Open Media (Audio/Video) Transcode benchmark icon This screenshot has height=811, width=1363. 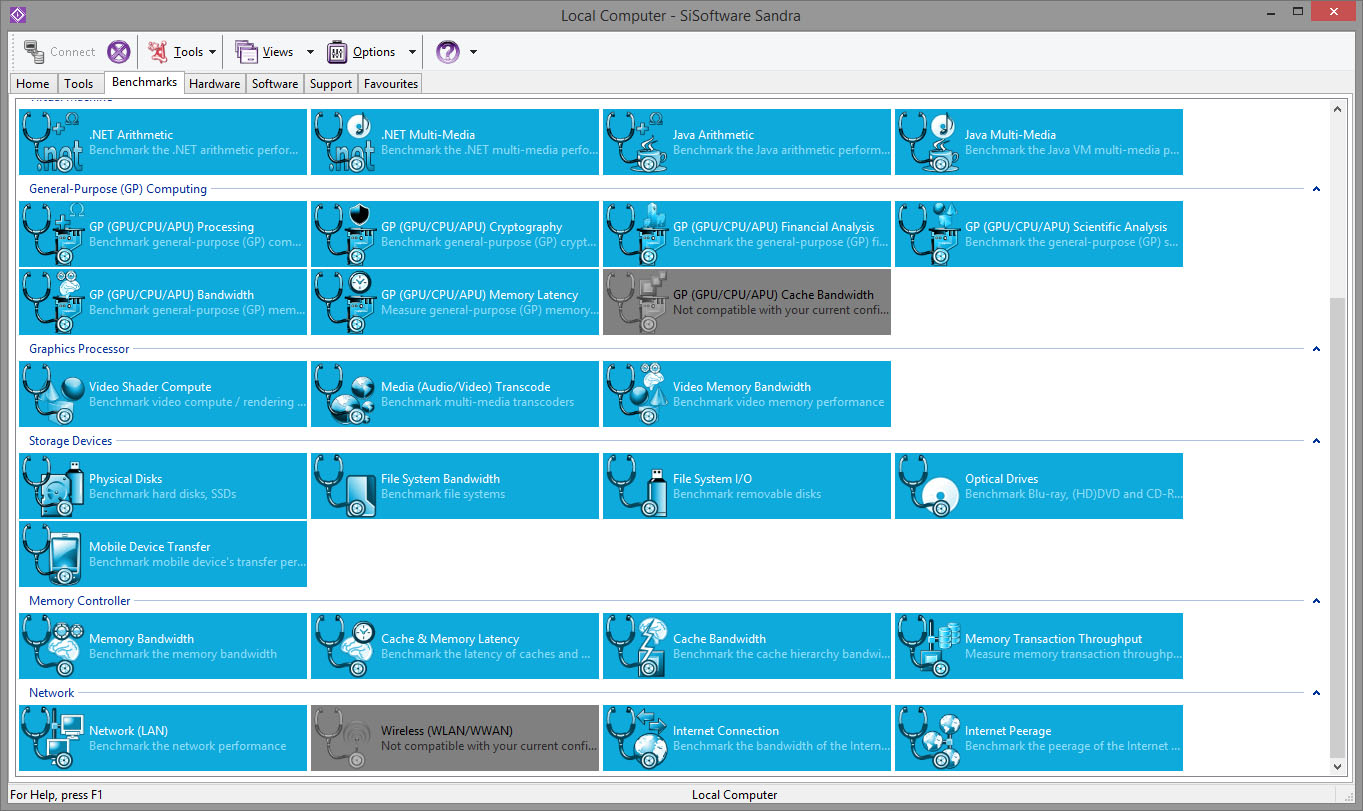click(345, 394)
